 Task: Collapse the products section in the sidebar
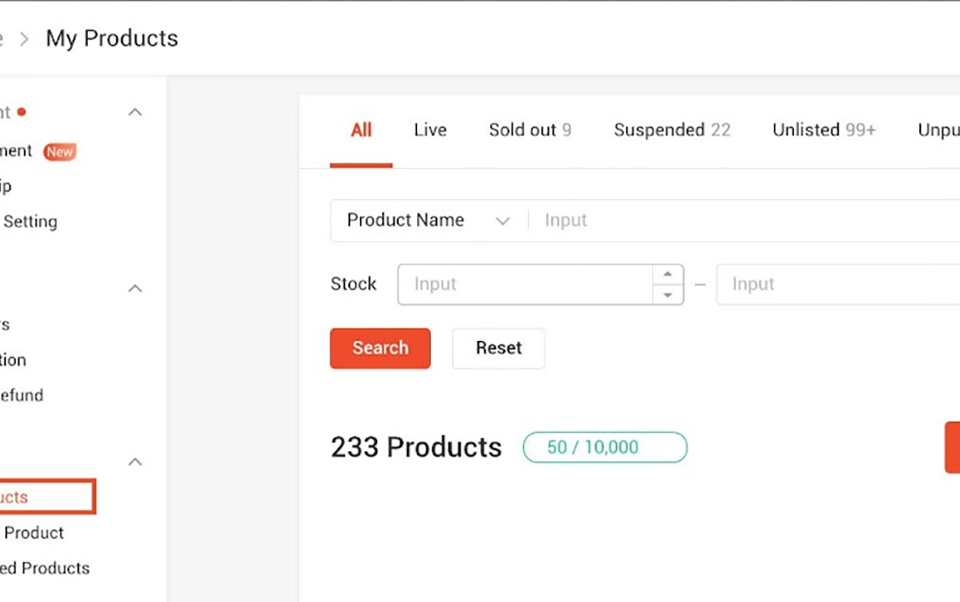click(135, 461)
